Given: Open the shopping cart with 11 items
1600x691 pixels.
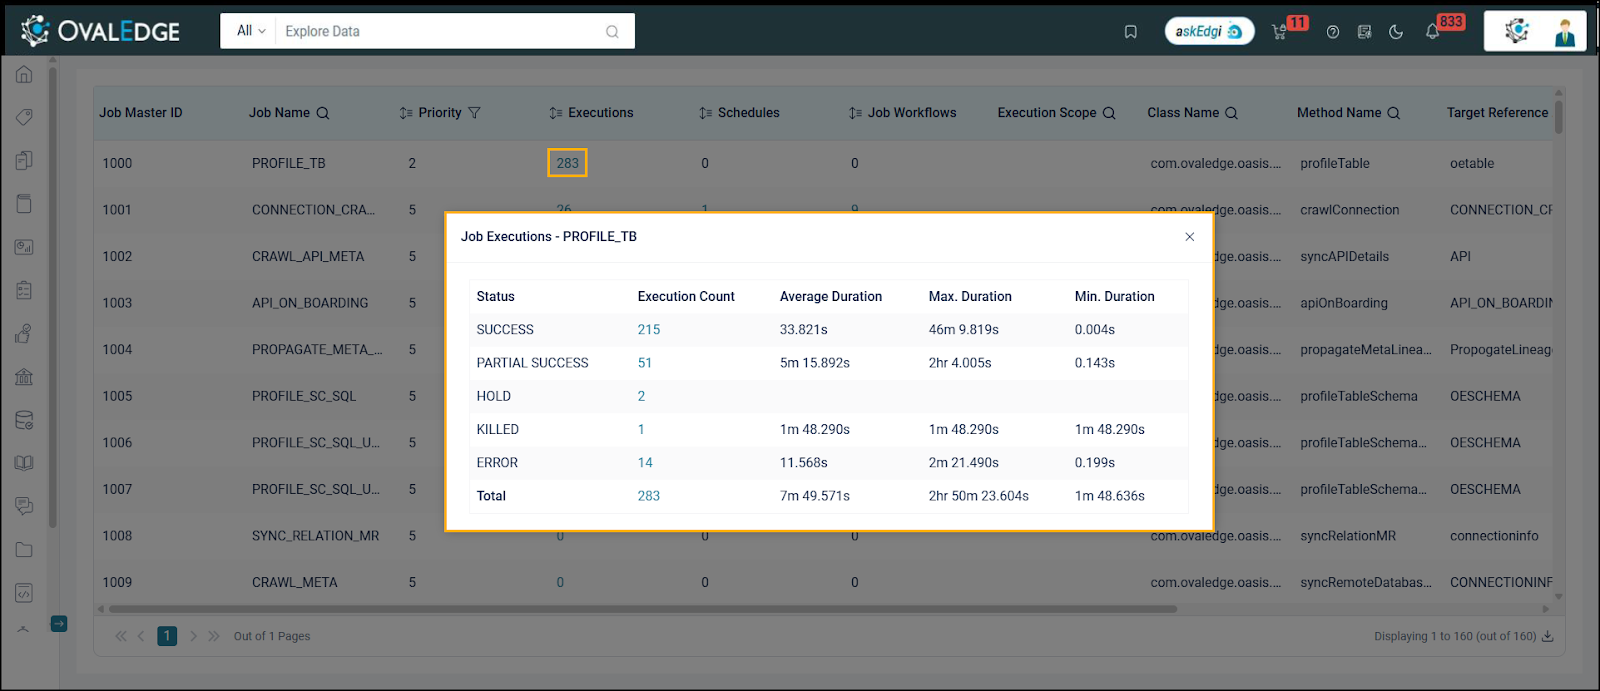Looking at the screenshot, I should click(1279, 32).
